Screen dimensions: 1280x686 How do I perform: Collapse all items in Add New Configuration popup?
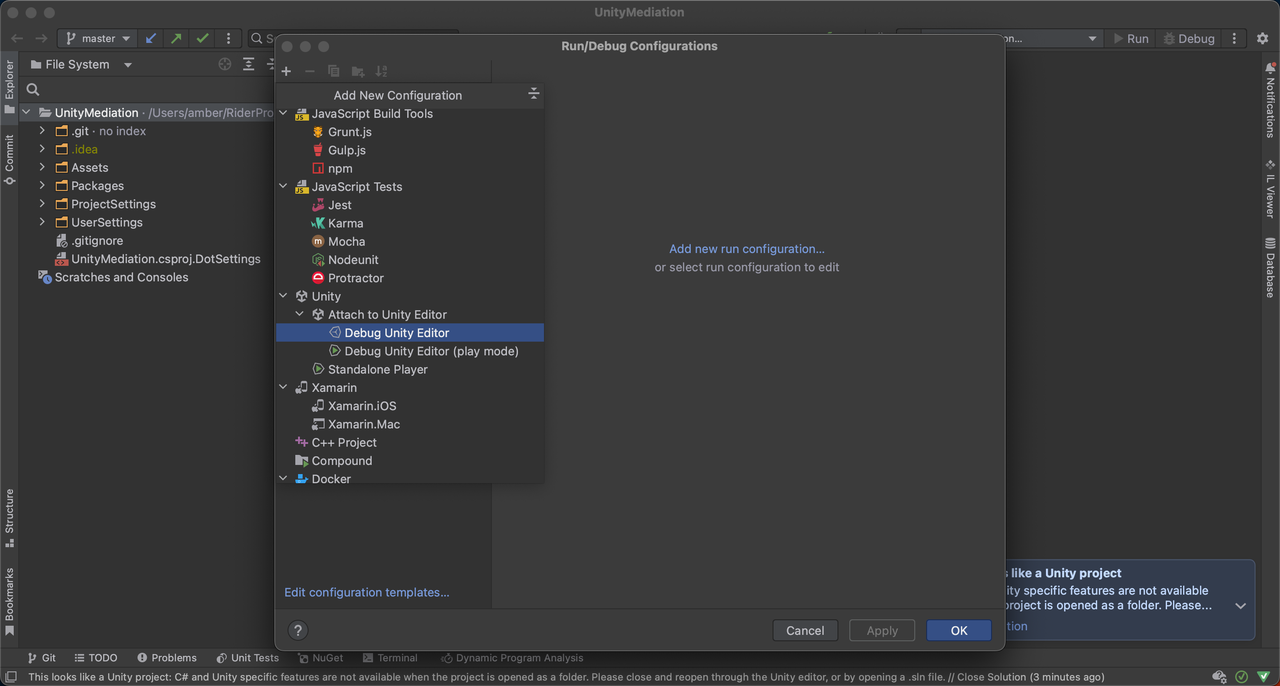click(534, 94)
